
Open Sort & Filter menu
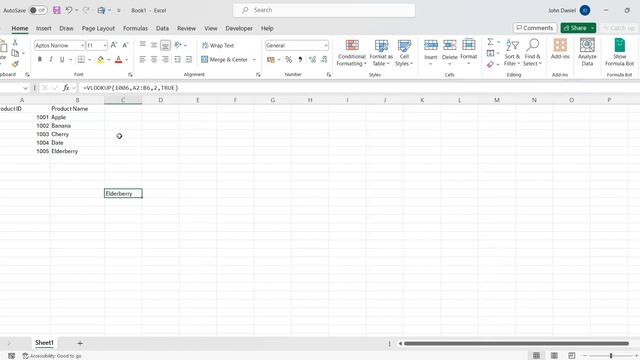(x=512, y=53)
